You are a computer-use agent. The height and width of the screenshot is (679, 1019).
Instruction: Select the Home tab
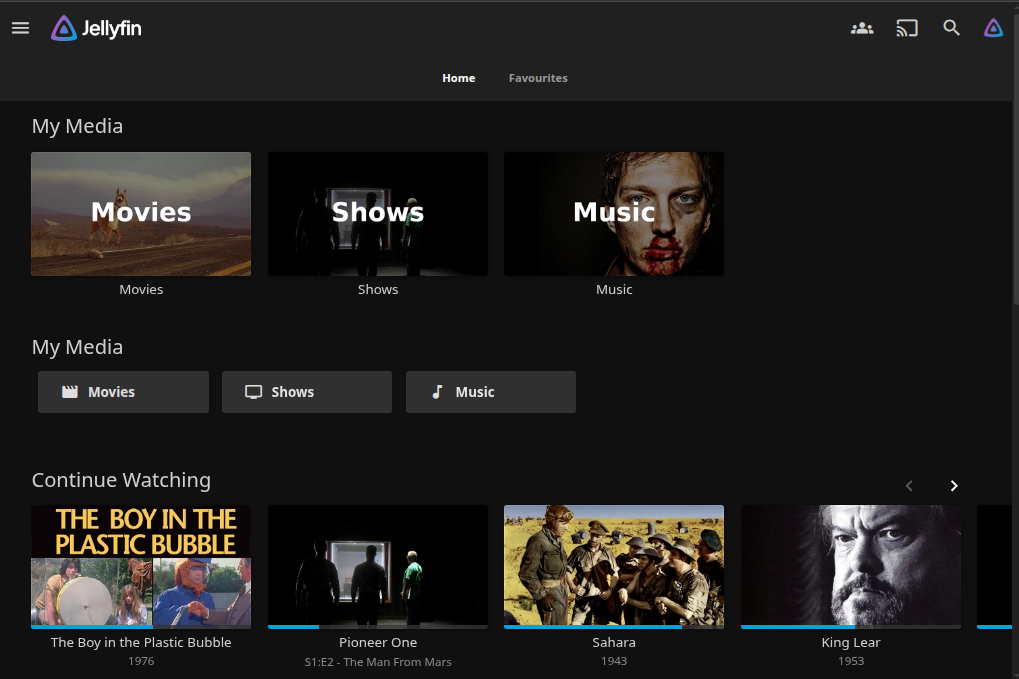pos(459,78)
